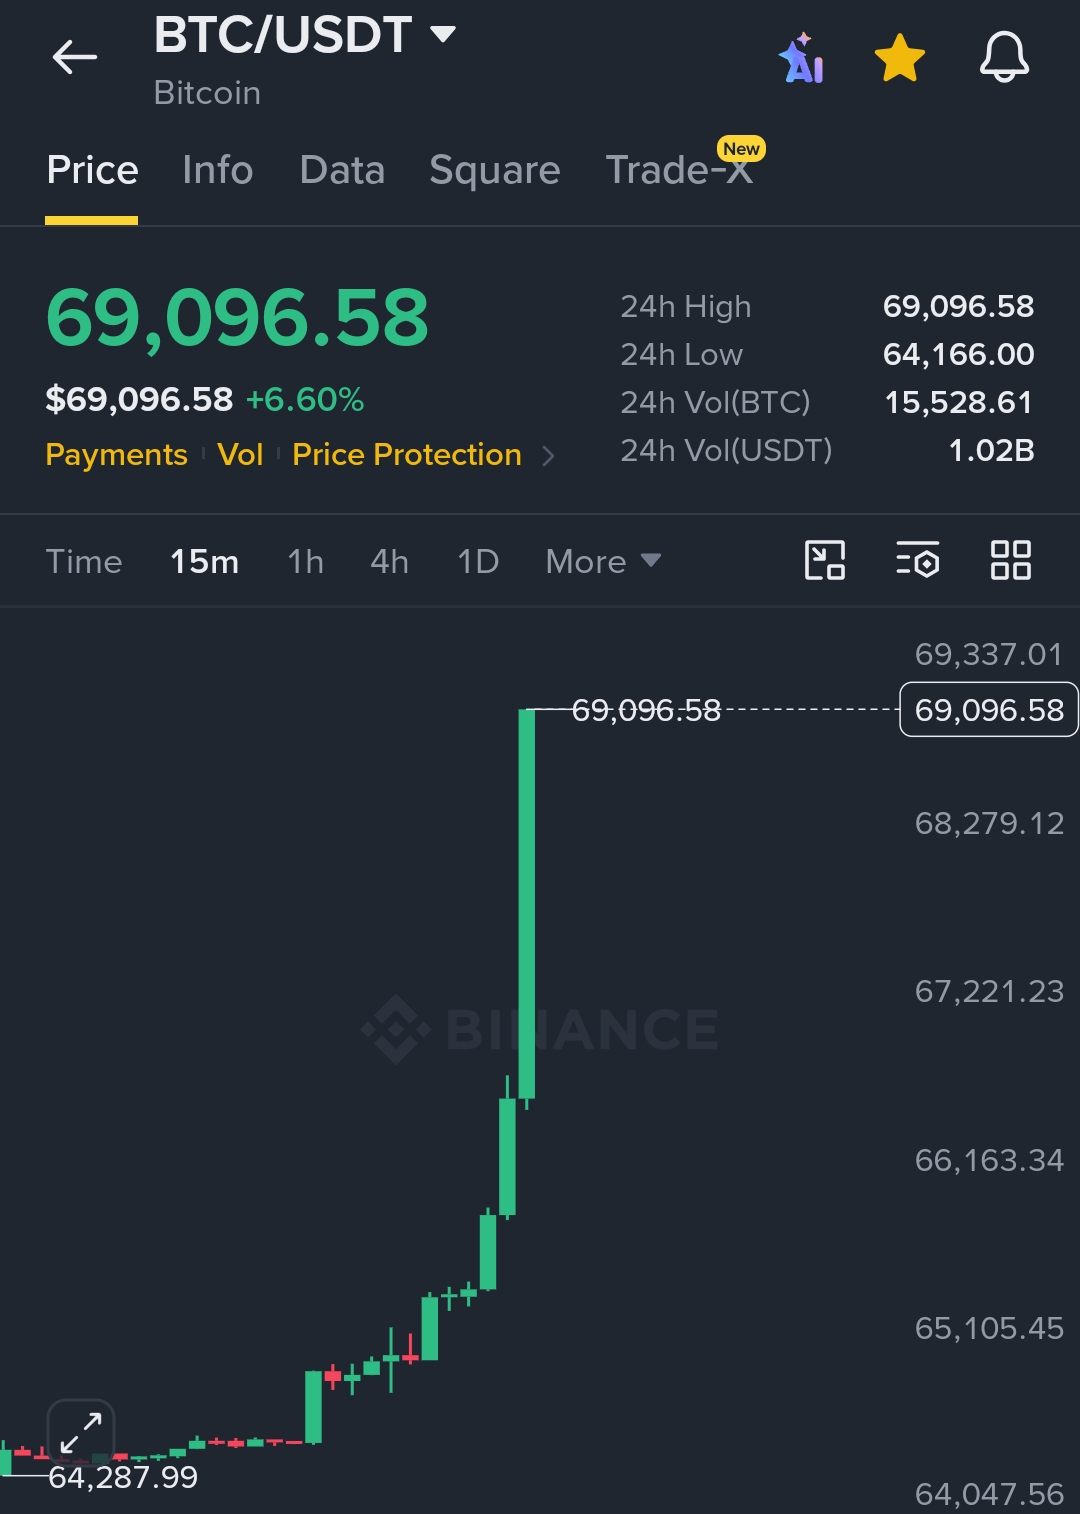Open the multi-chart grid layout icon

1010,560
